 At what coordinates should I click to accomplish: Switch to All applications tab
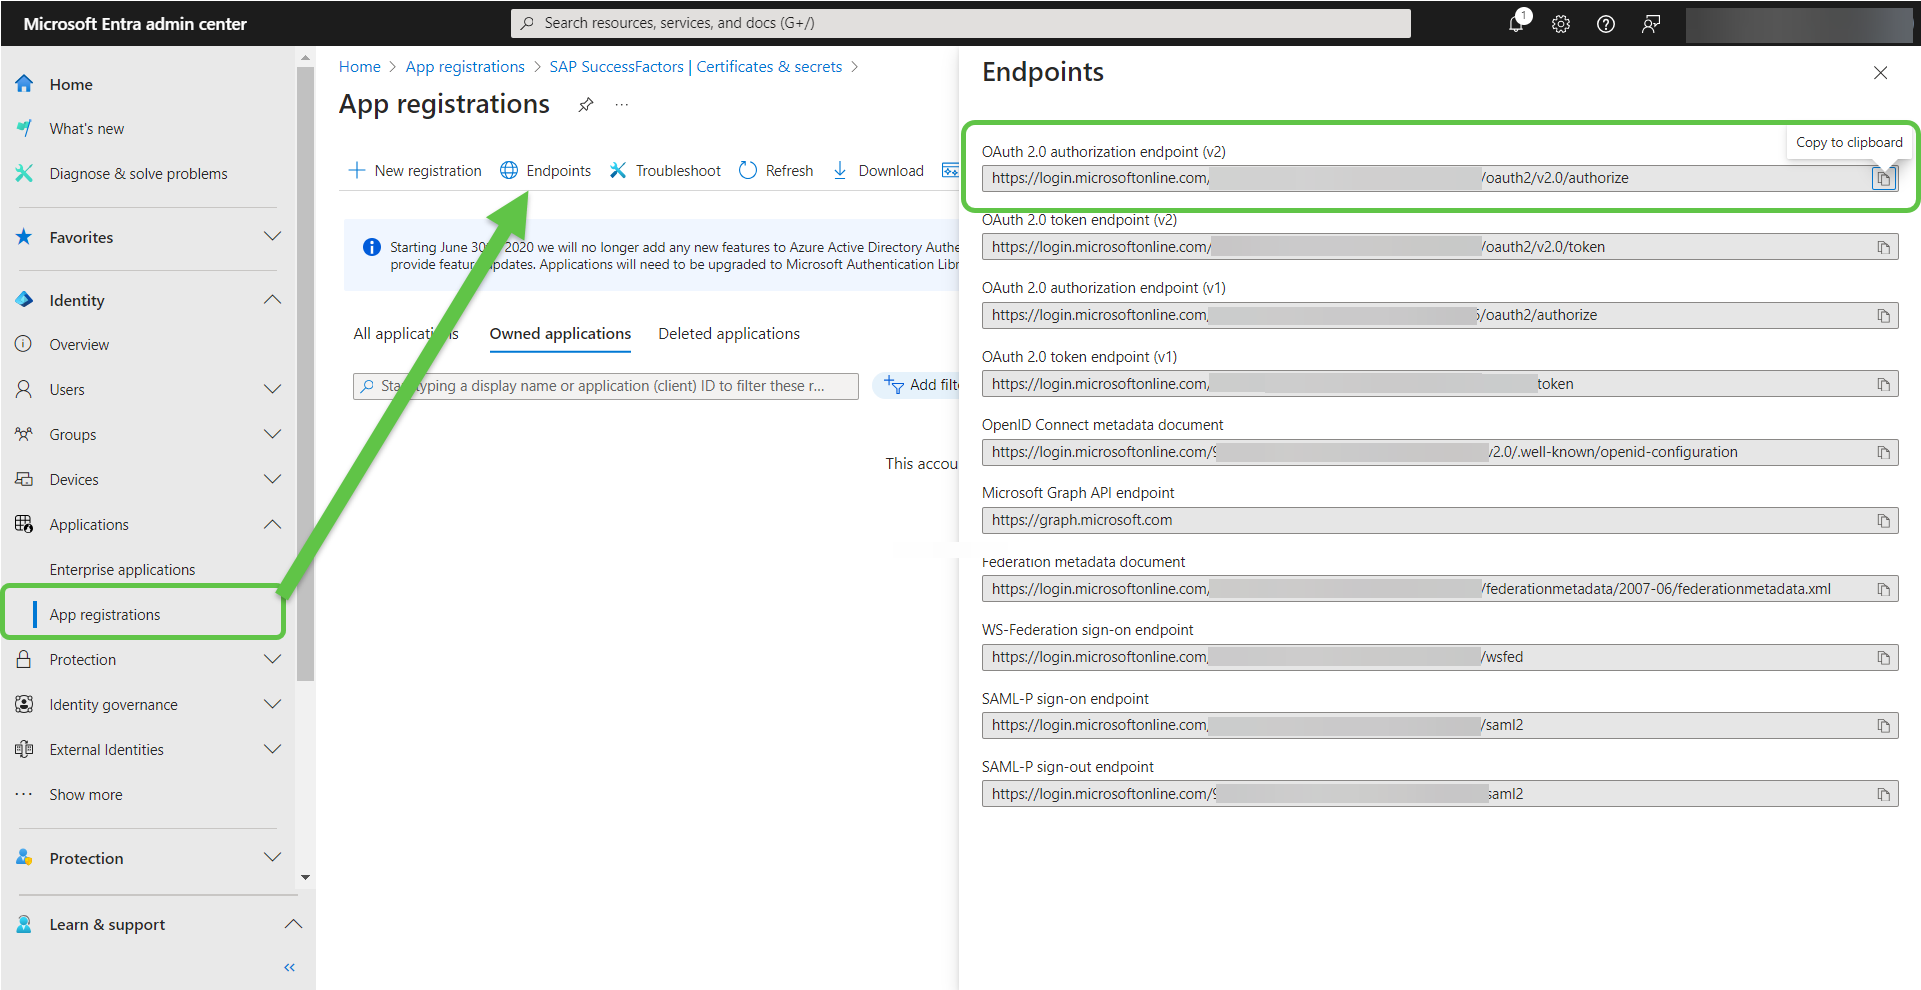(x=406, y=334)
